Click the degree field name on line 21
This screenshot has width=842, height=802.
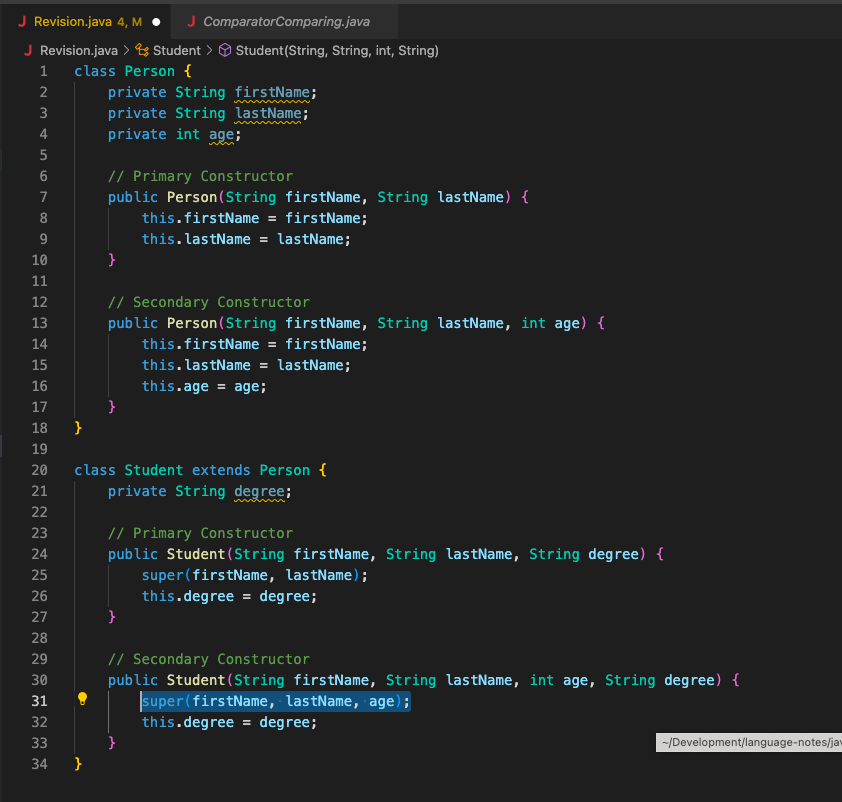point(259,491)
